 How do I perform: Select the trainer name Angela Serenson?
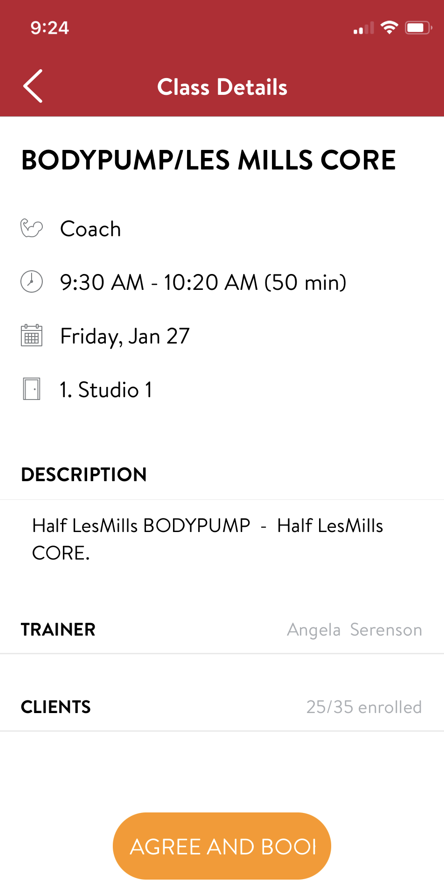[x=354, y=630]
